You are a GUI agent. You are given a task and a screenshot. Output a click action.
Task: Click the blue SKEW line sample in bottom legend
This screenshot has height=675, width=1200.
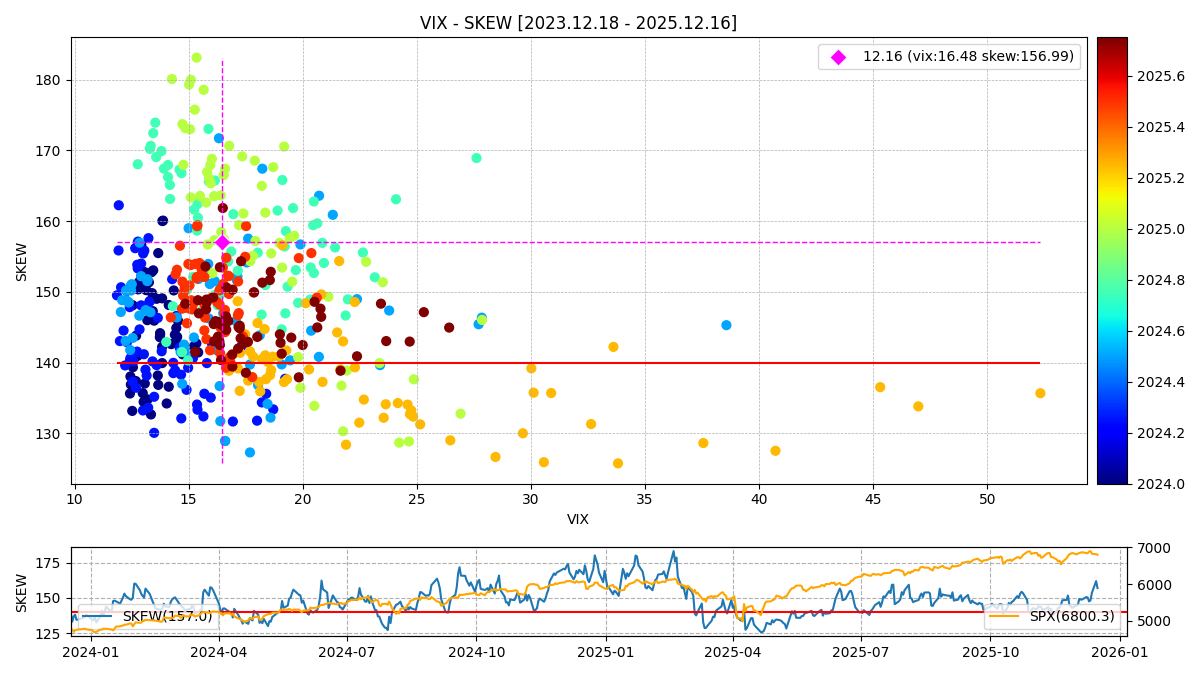click(97, 616)
